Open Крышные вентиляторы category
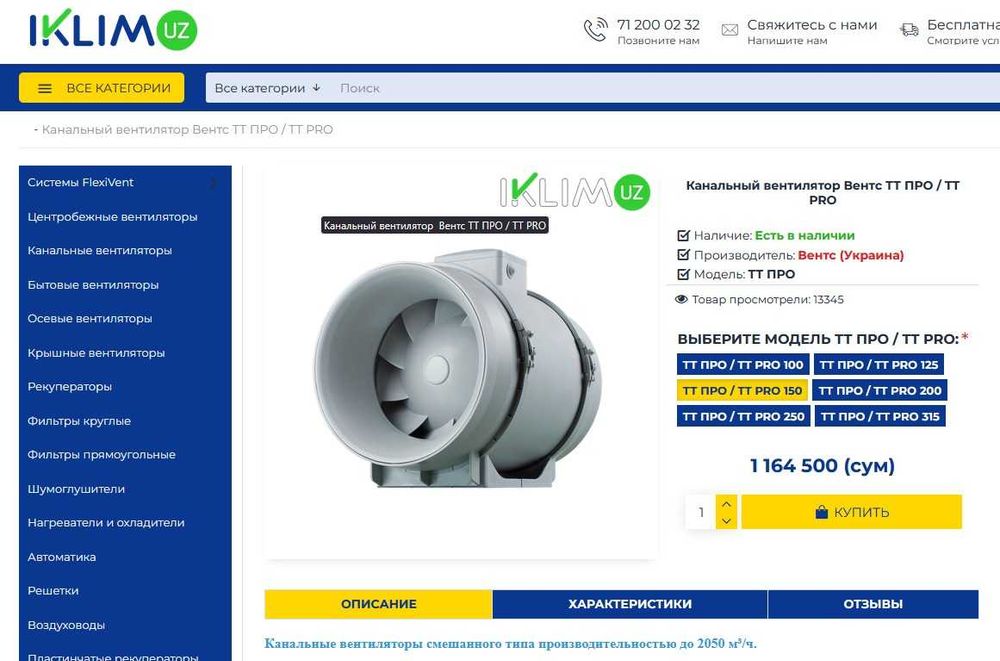 tap(96, 353)
